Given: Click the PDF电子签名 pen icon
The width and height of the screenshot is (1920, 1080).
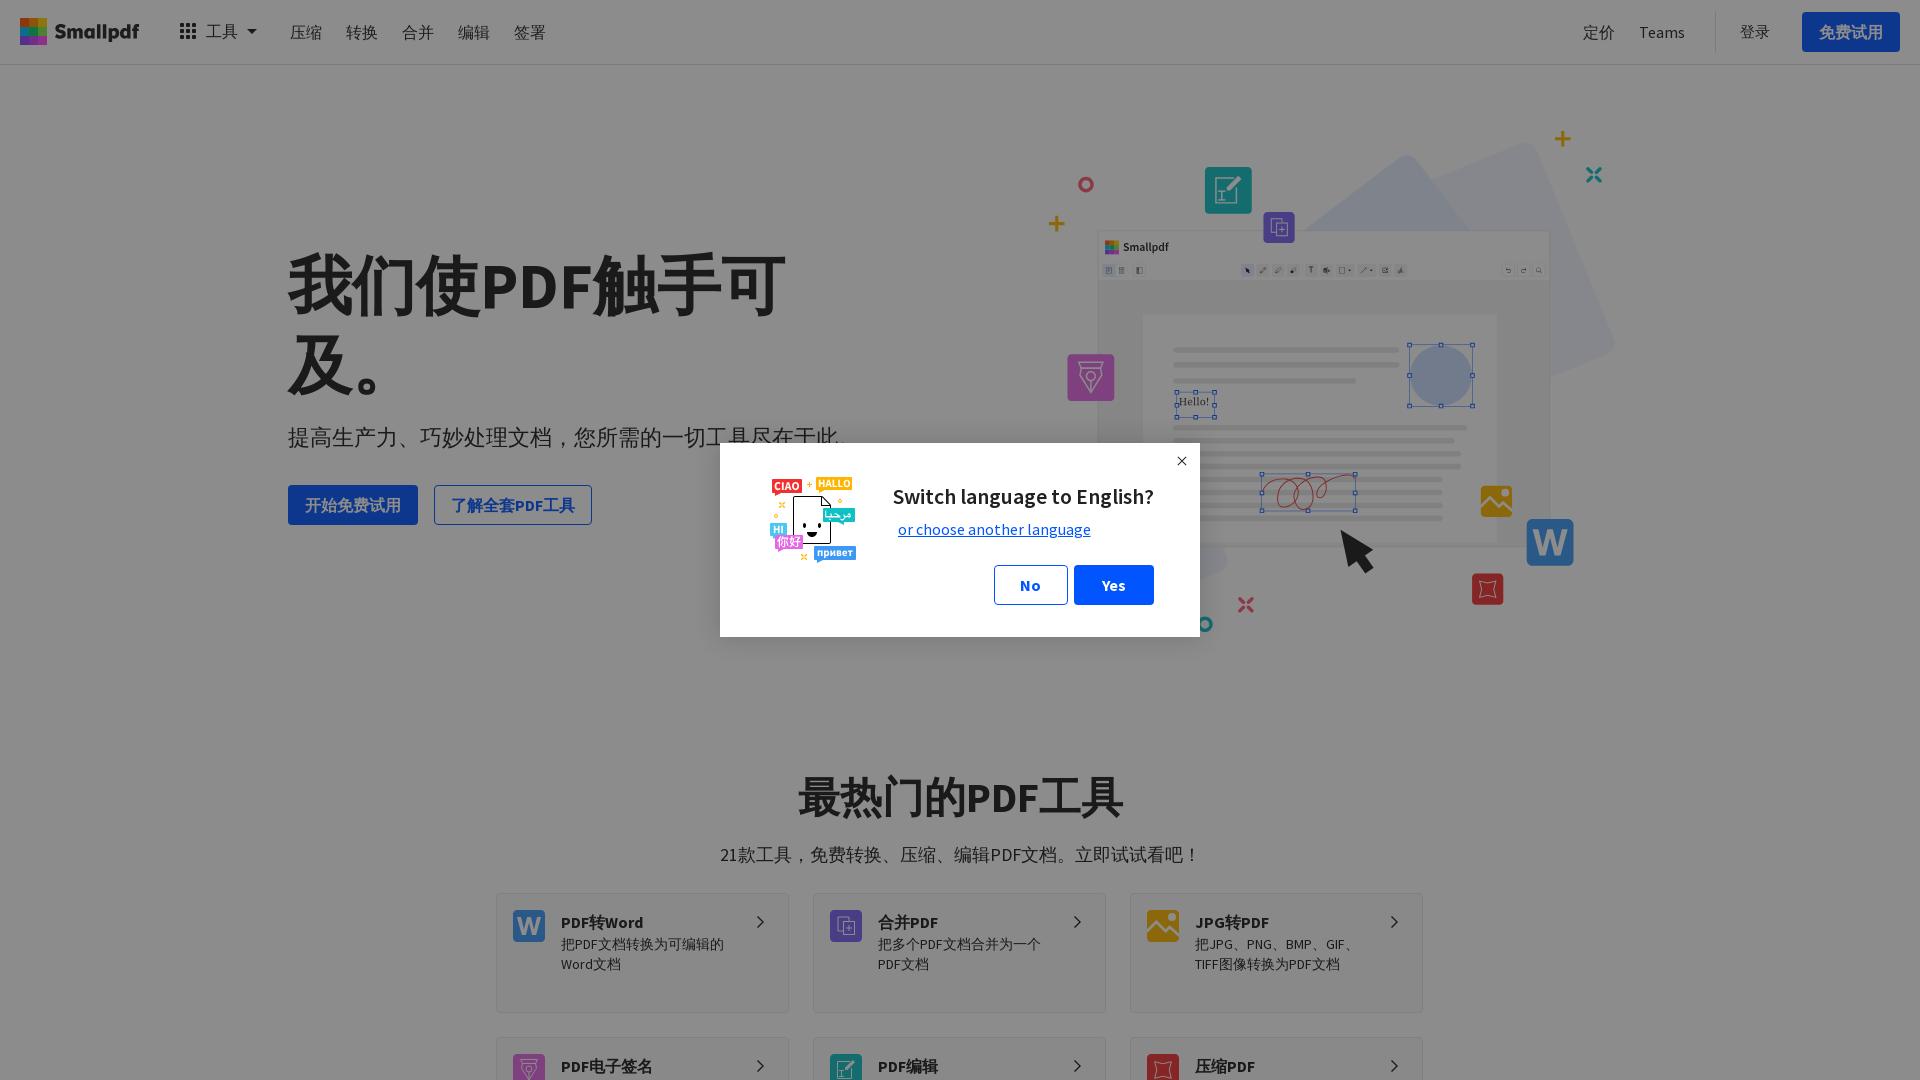Looking at the screenshot, I should [529, 1067].
